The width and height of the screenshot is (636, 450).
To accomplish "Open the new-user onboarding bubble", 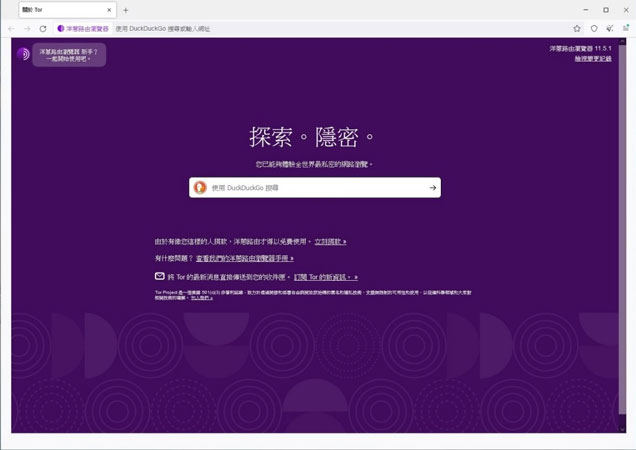I will 69,55.
